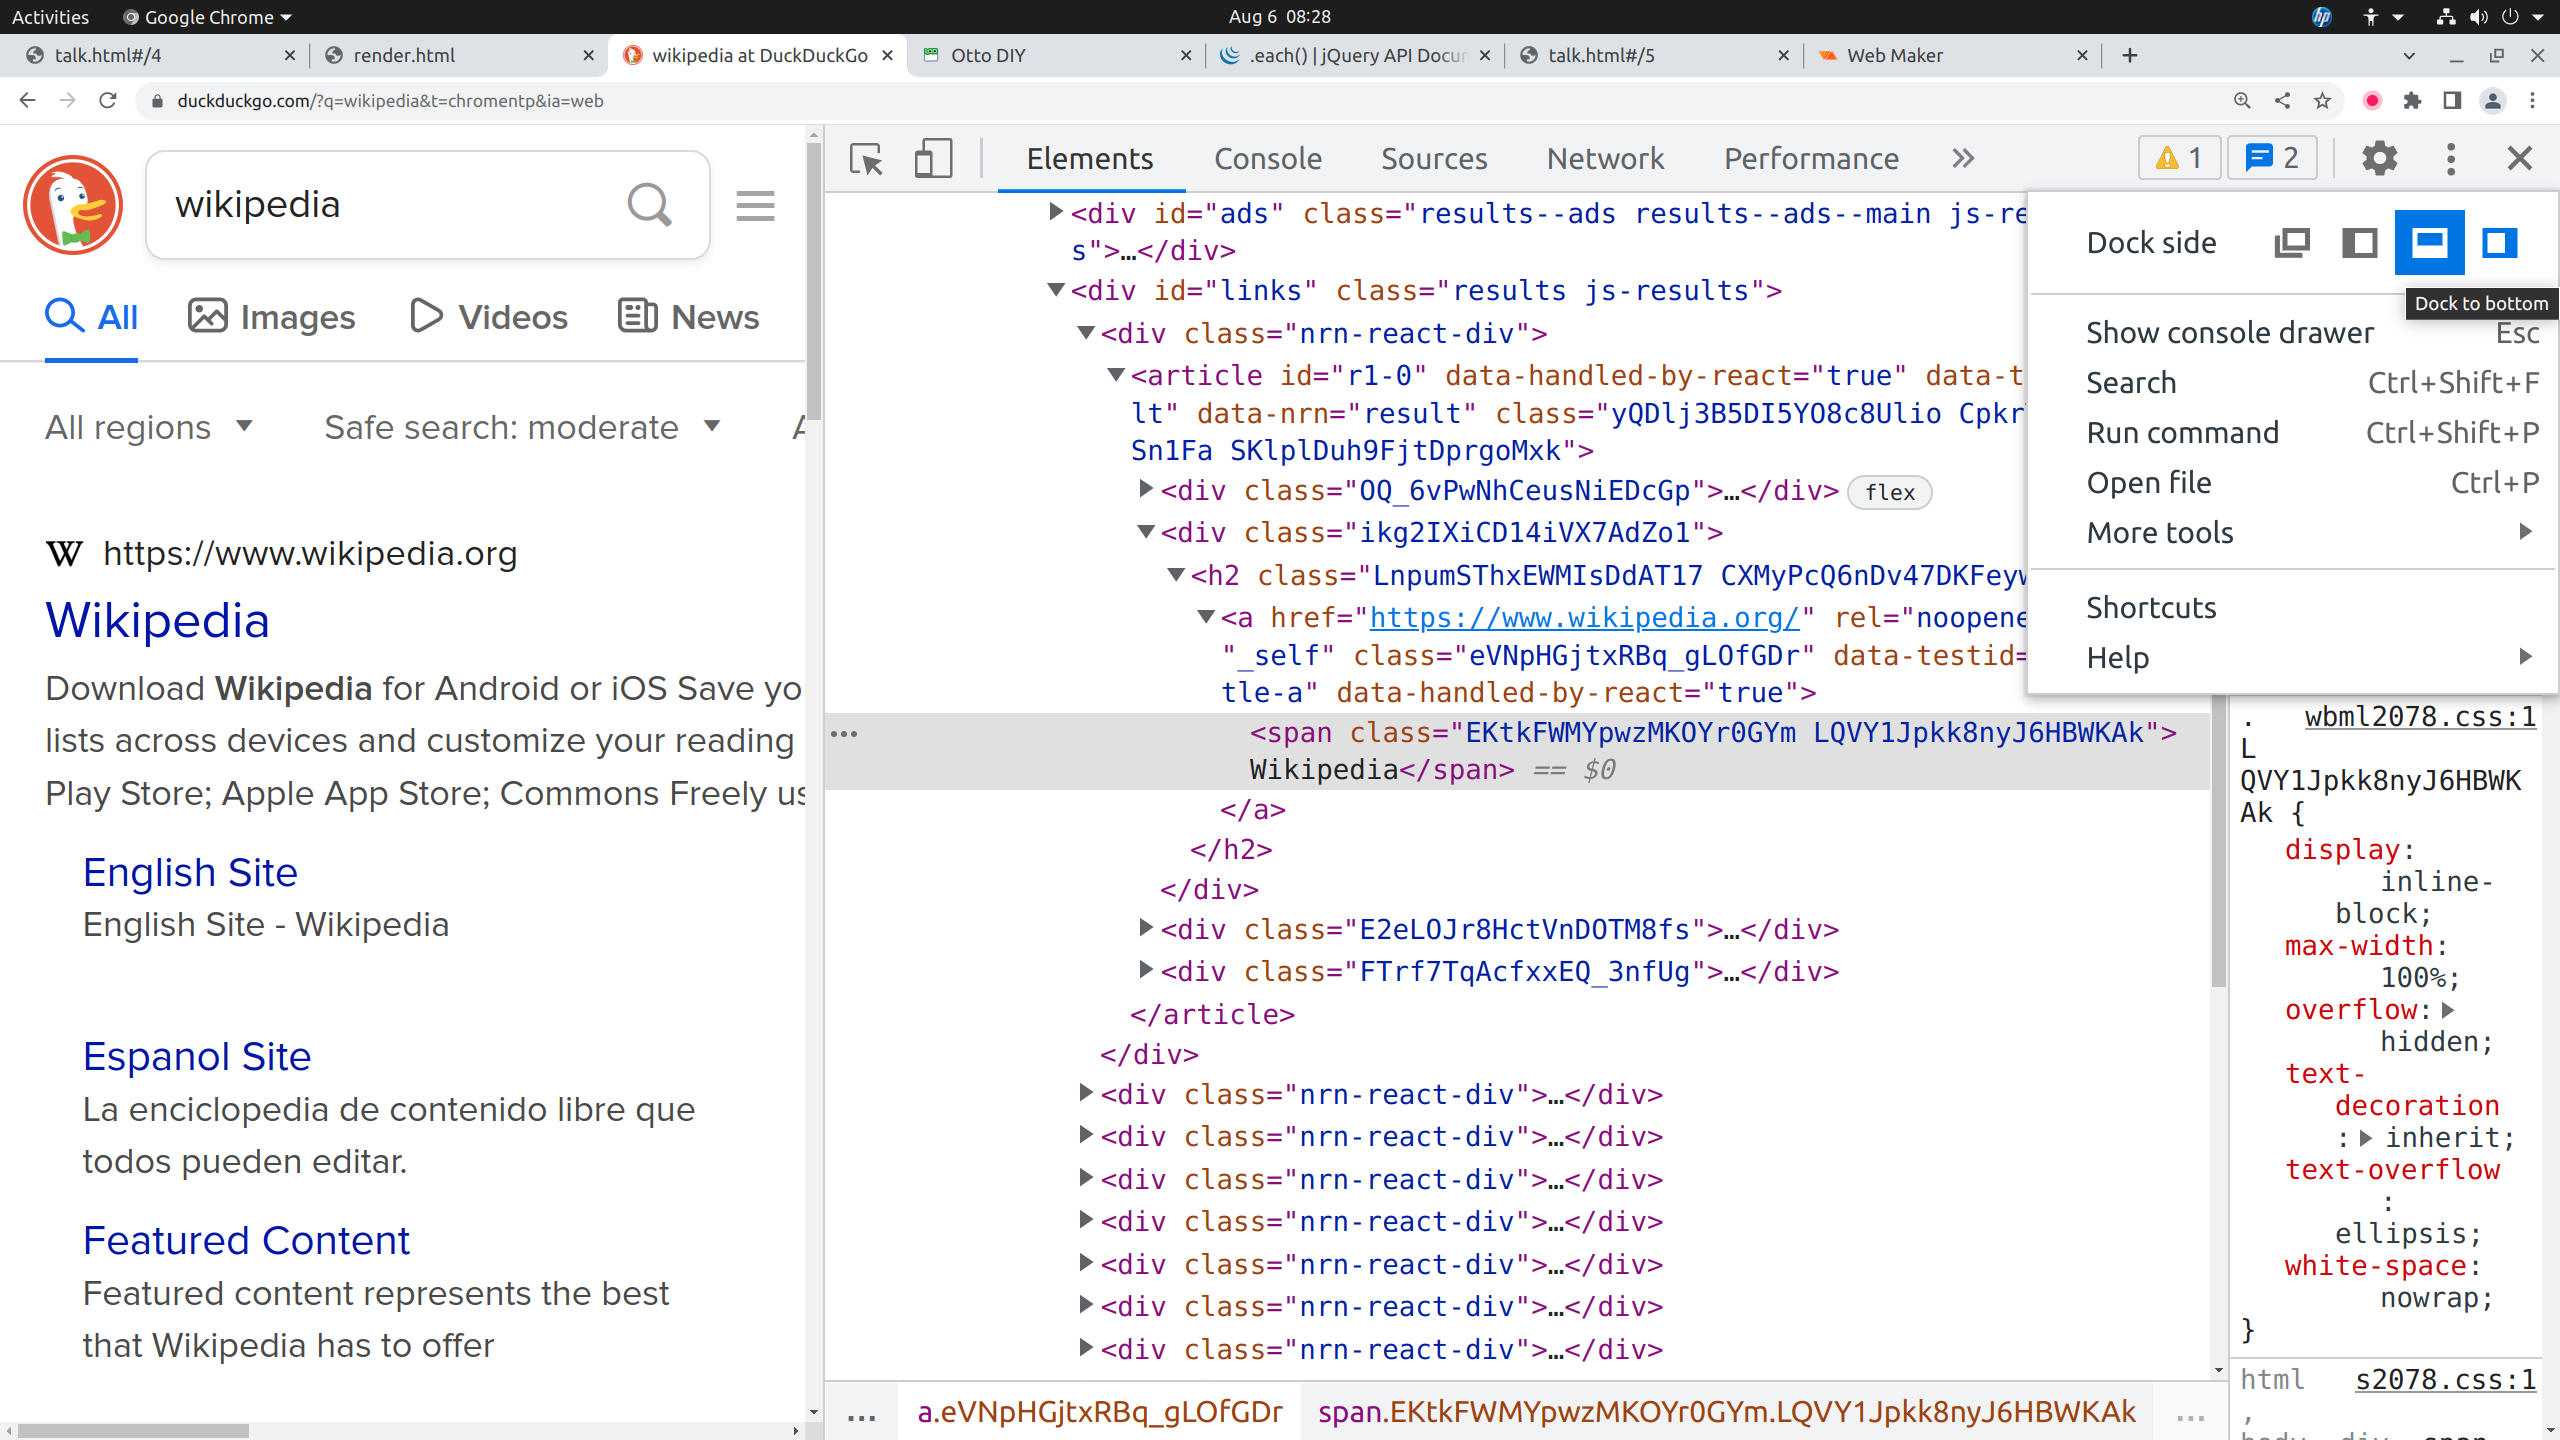Bookmark this page with star icon
The image size is (2560, 1440).
coord(2322,101)
